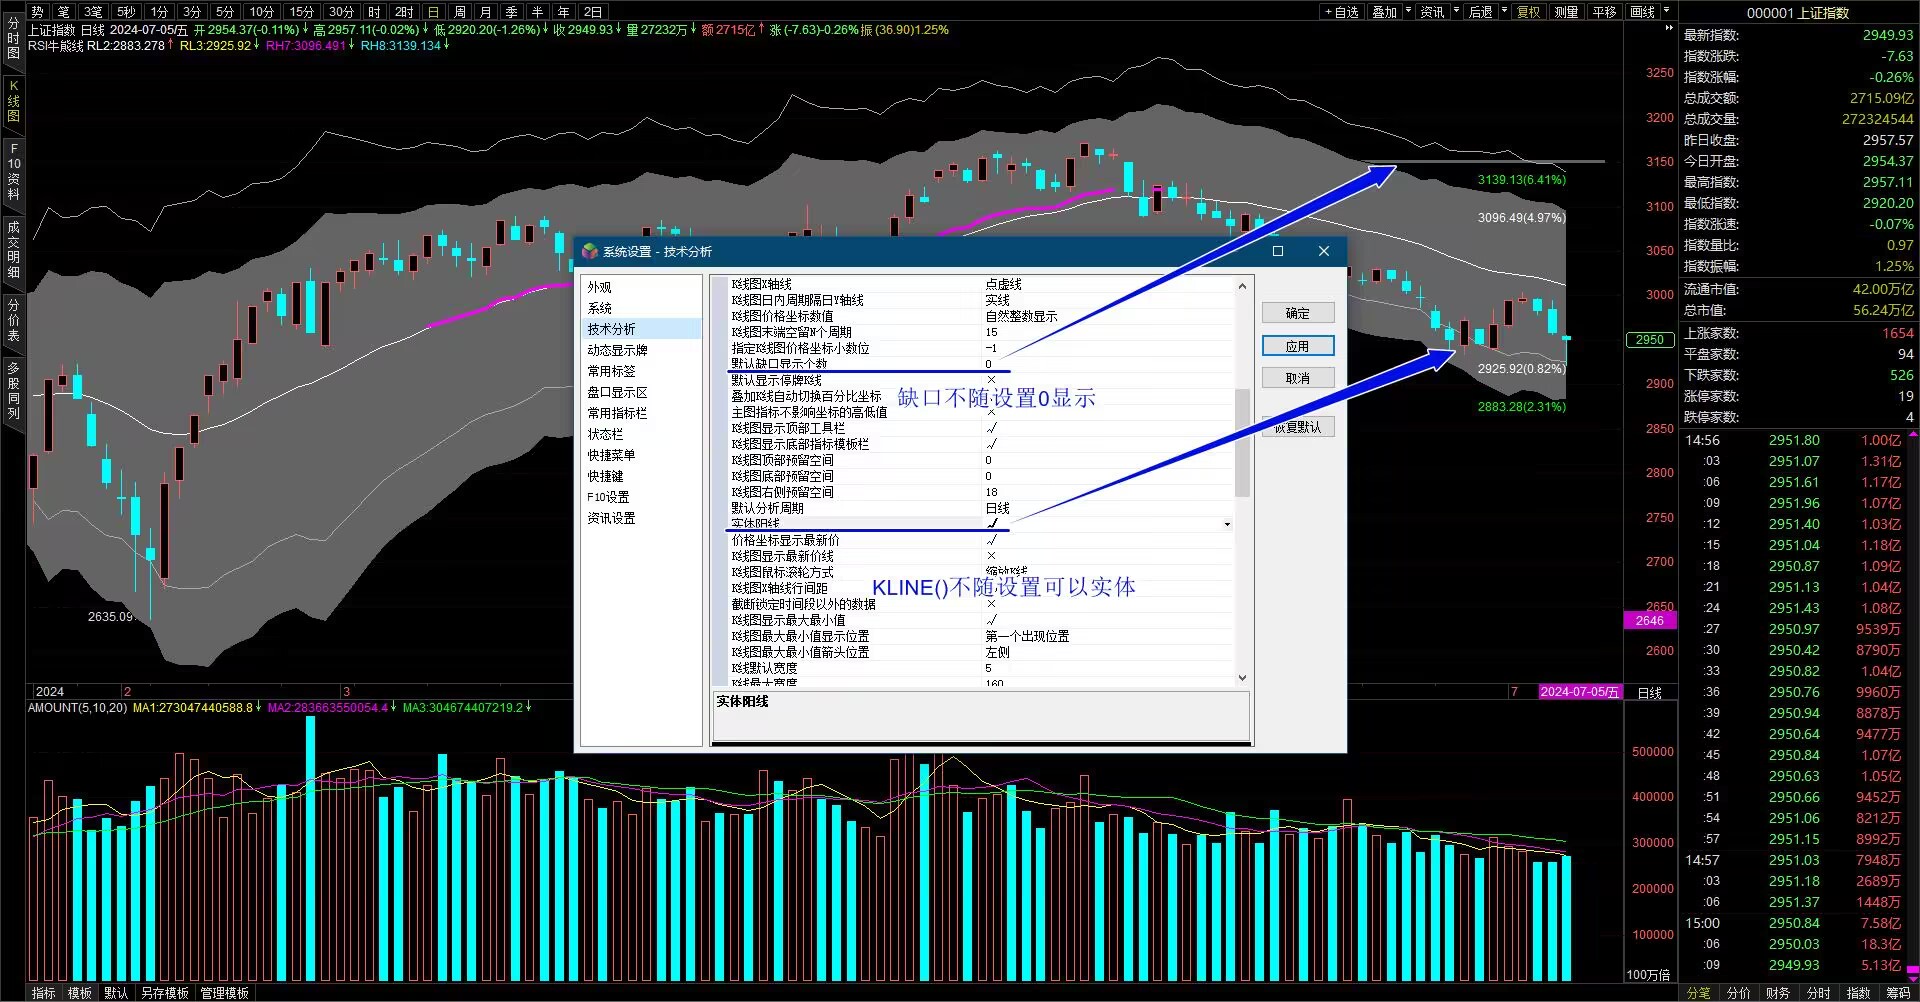Toggle K线图显示底部指标模板栏 check mark
The width and height of the screenshot is (1920, 1002).
click(x=991, y=444)
